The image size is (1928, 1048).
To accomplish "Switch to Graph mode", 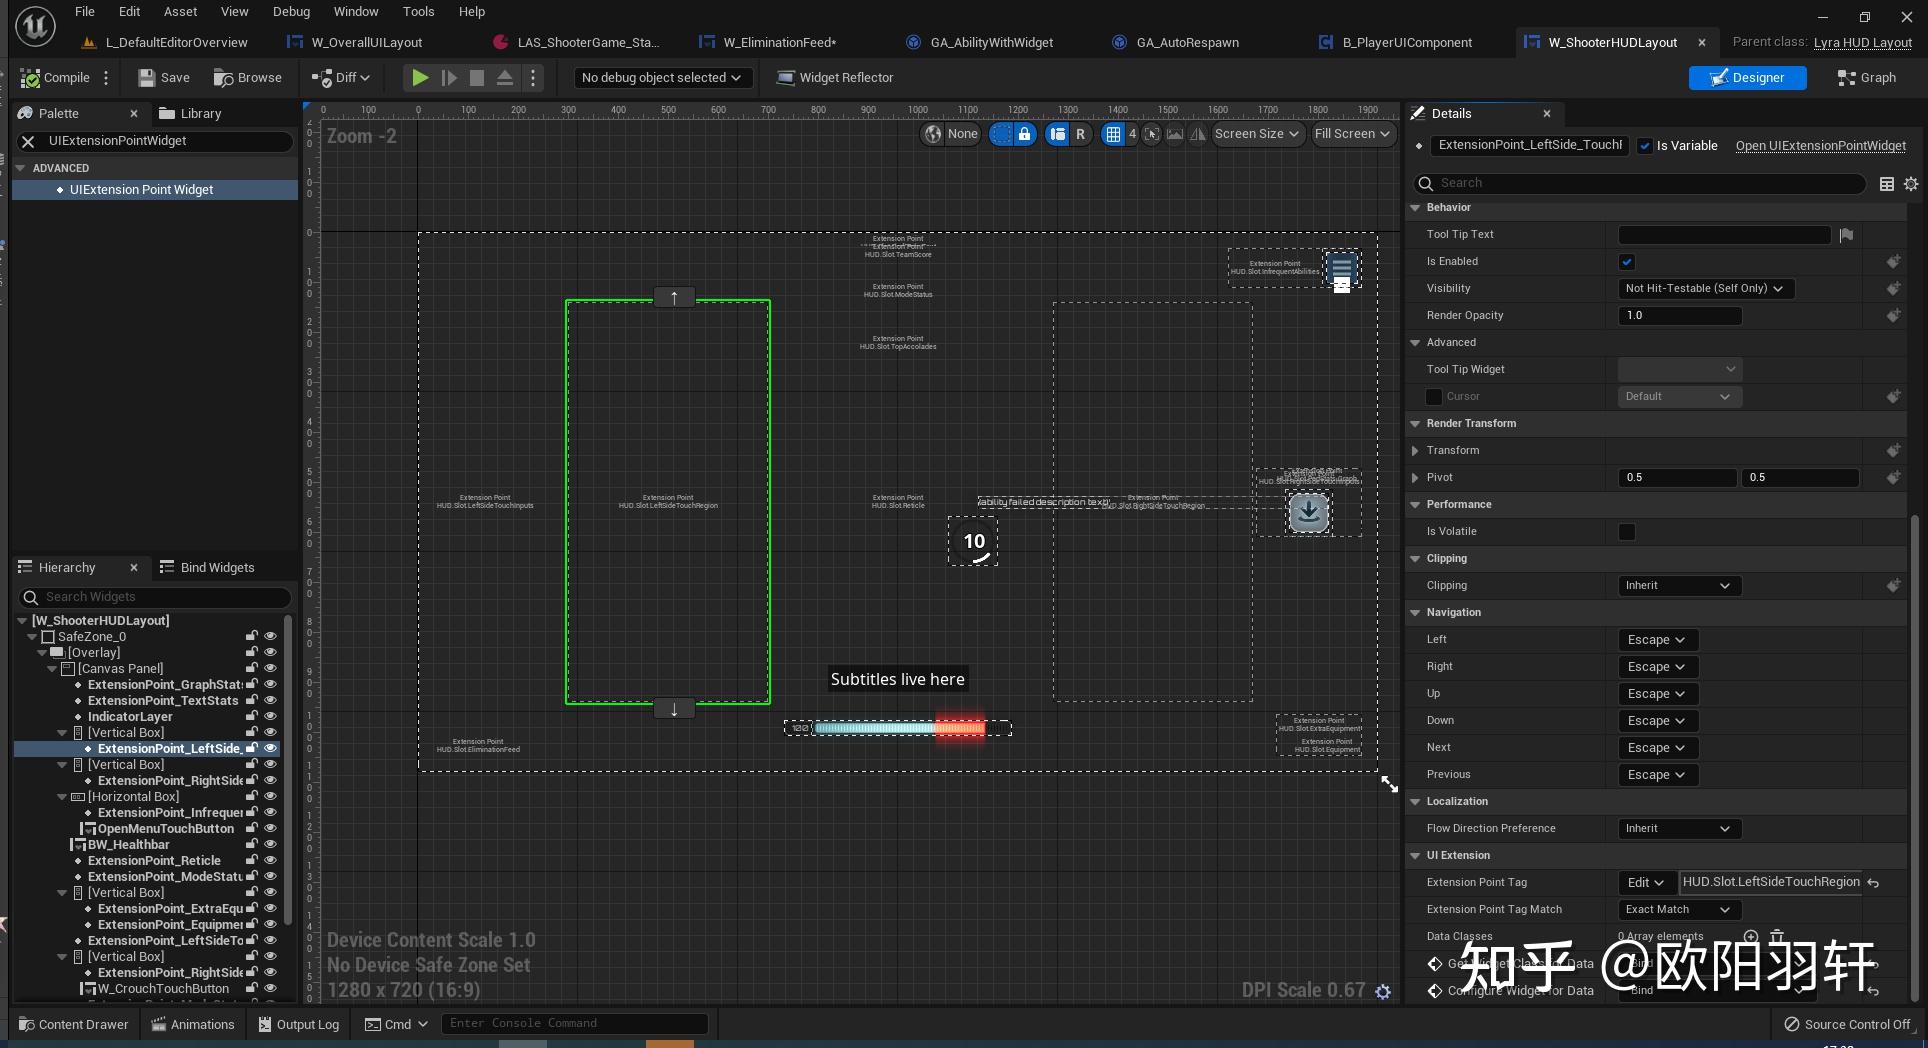I will click(x=1866, y=78).
